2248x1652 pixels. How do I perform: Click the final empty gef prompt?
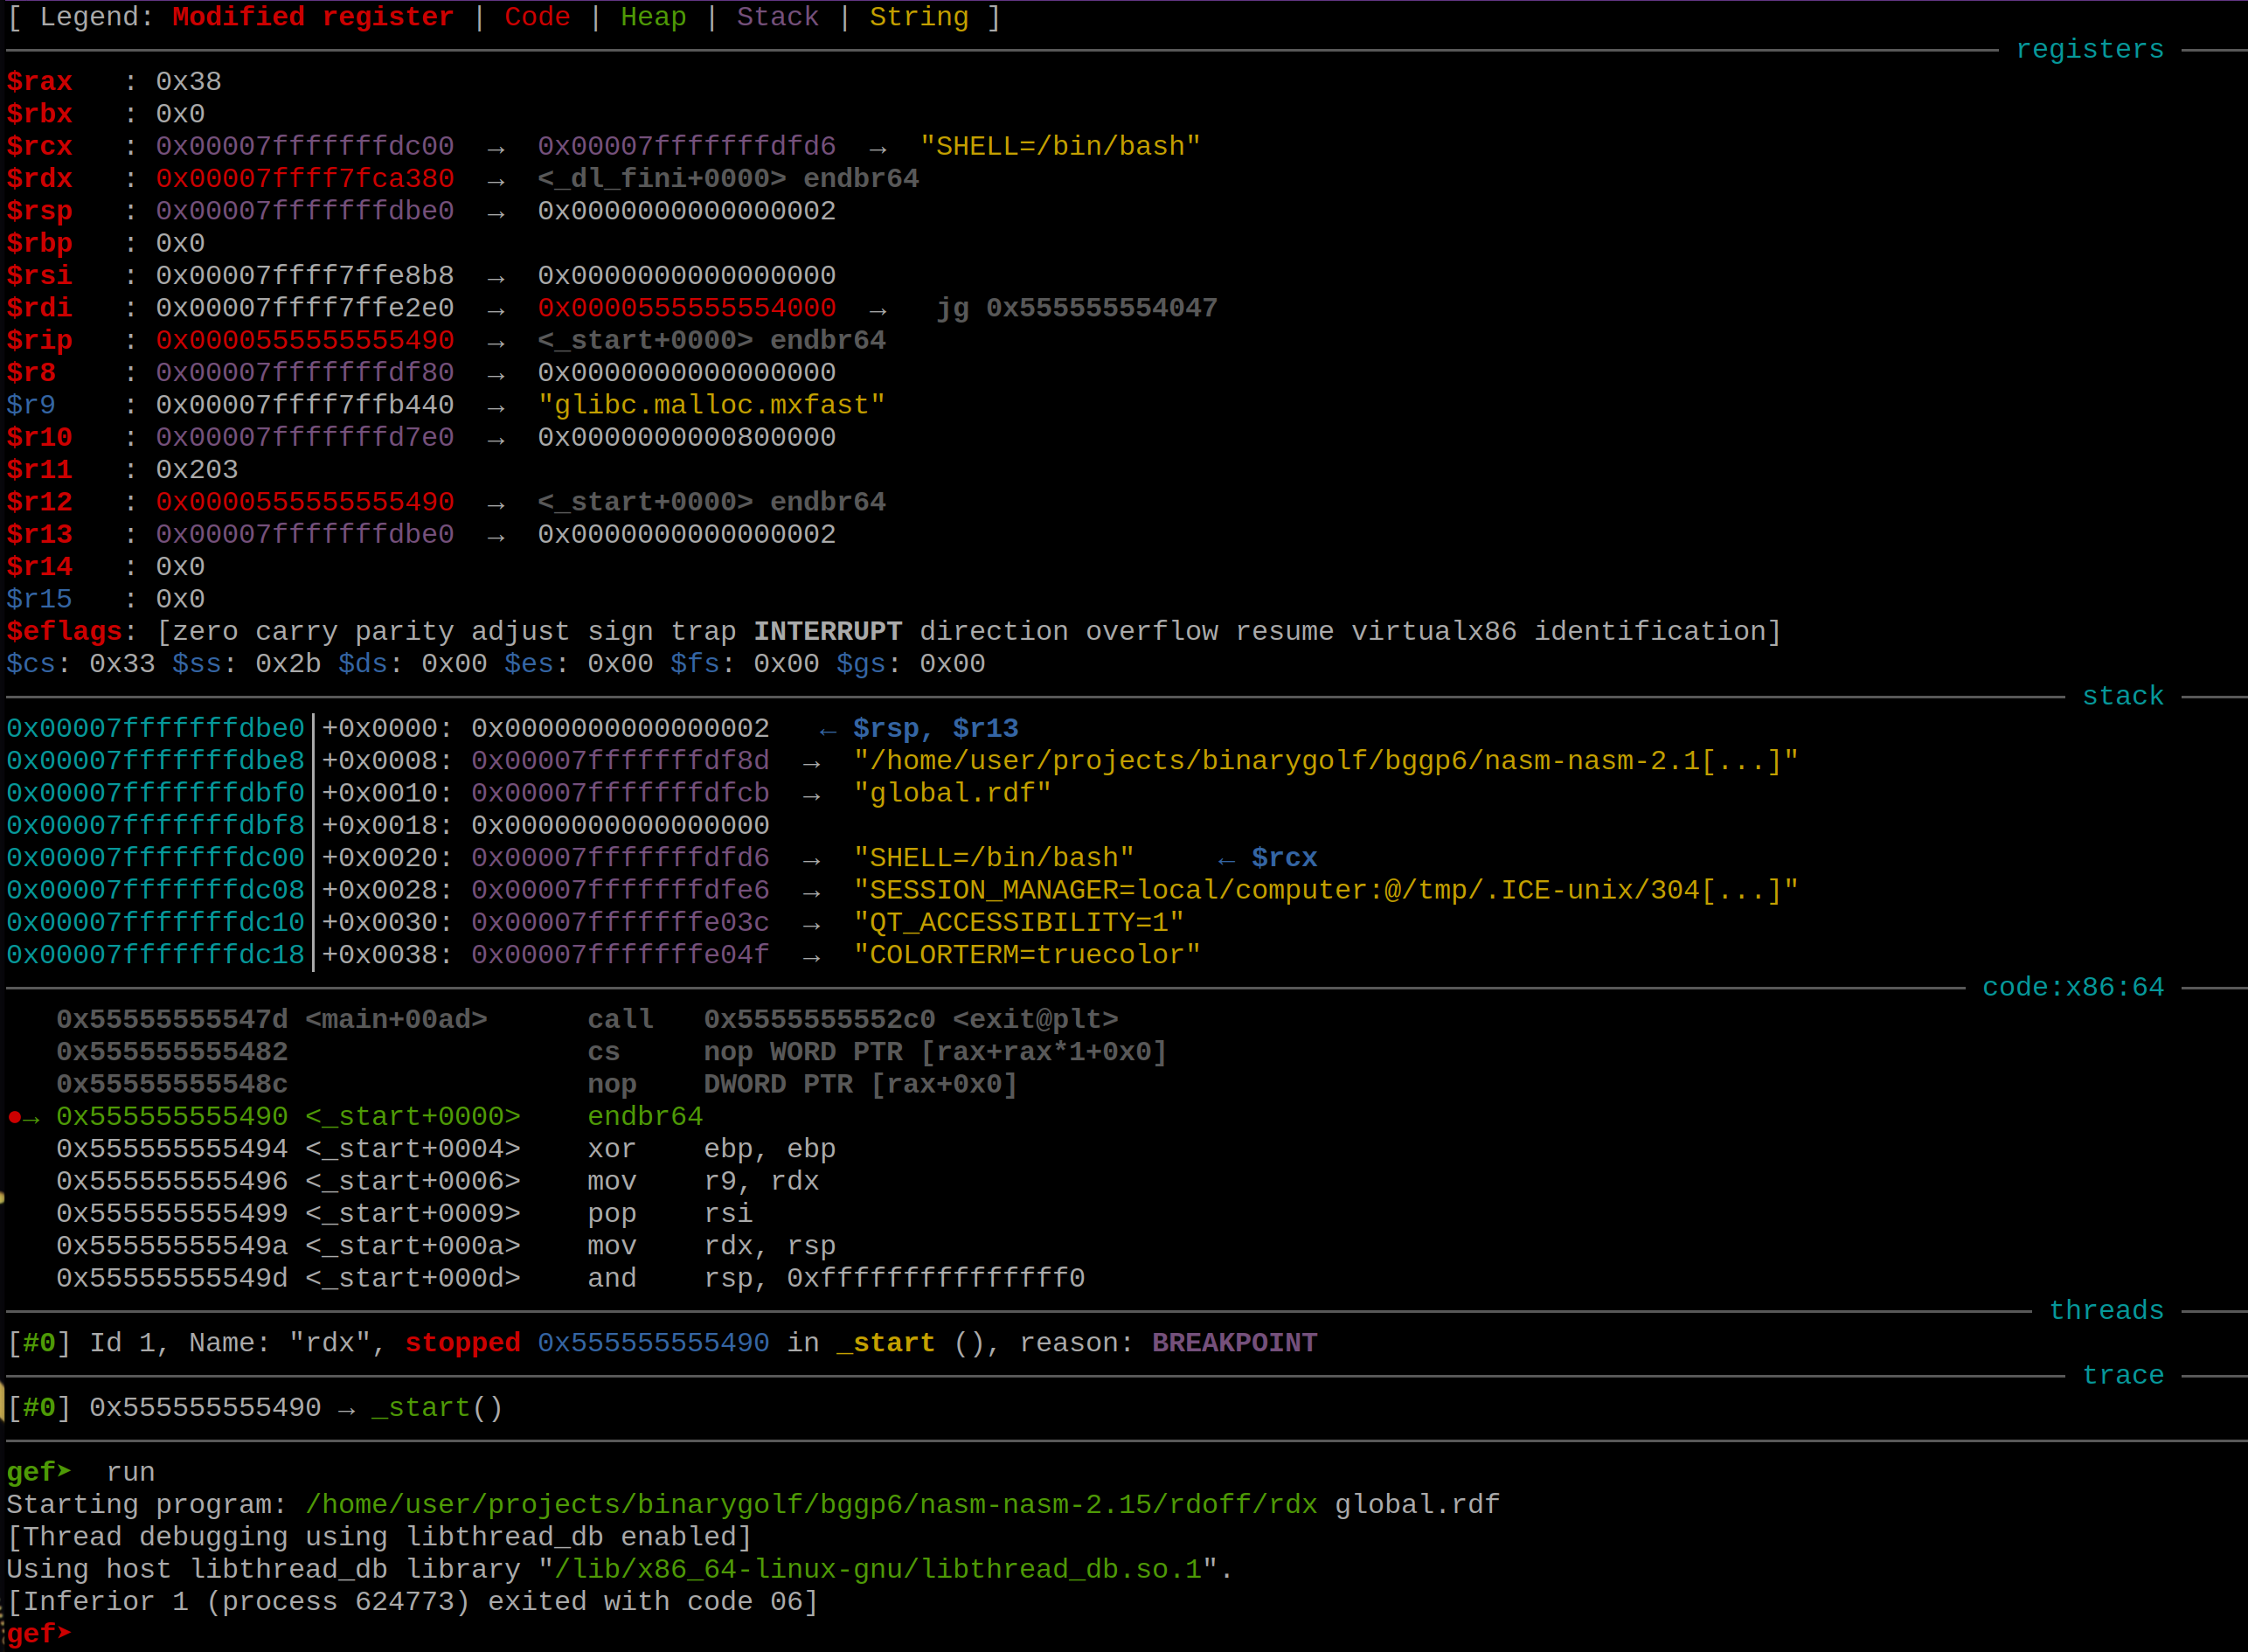(x=40, y=1634)
